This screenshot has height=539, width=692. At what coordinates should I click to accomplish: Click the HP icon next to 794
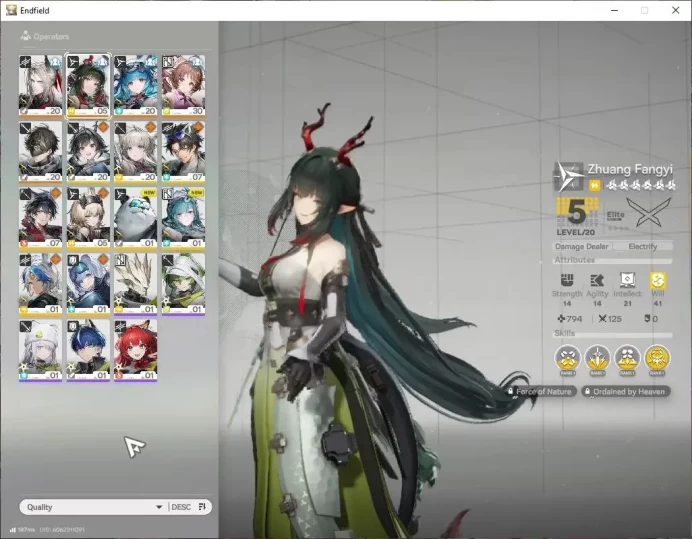tap(561, 318)
